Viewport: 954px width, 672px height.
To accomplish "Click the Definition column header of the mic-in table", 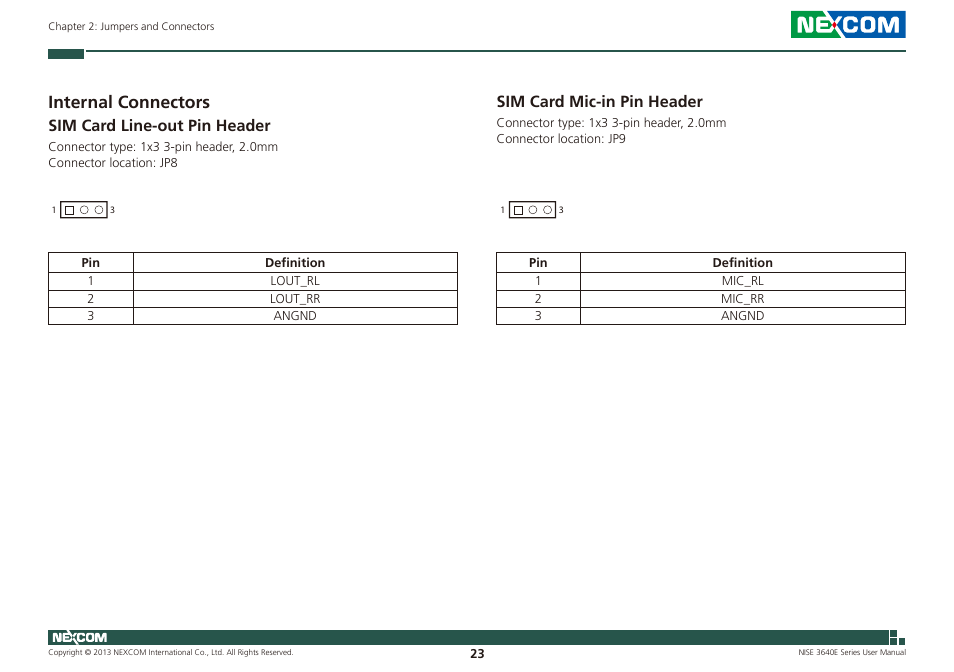I will (742, 263).
